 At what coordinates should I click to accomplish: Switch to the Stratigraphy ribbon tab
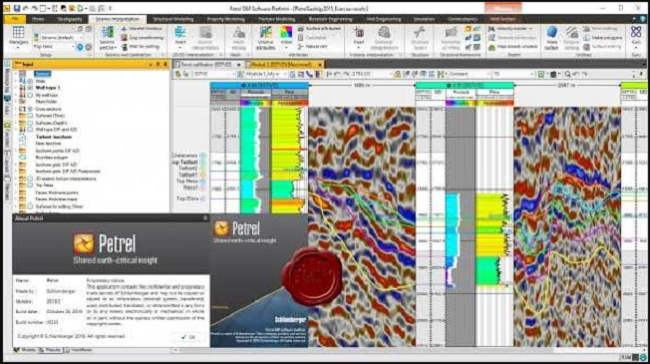click(x=70, y=19)
